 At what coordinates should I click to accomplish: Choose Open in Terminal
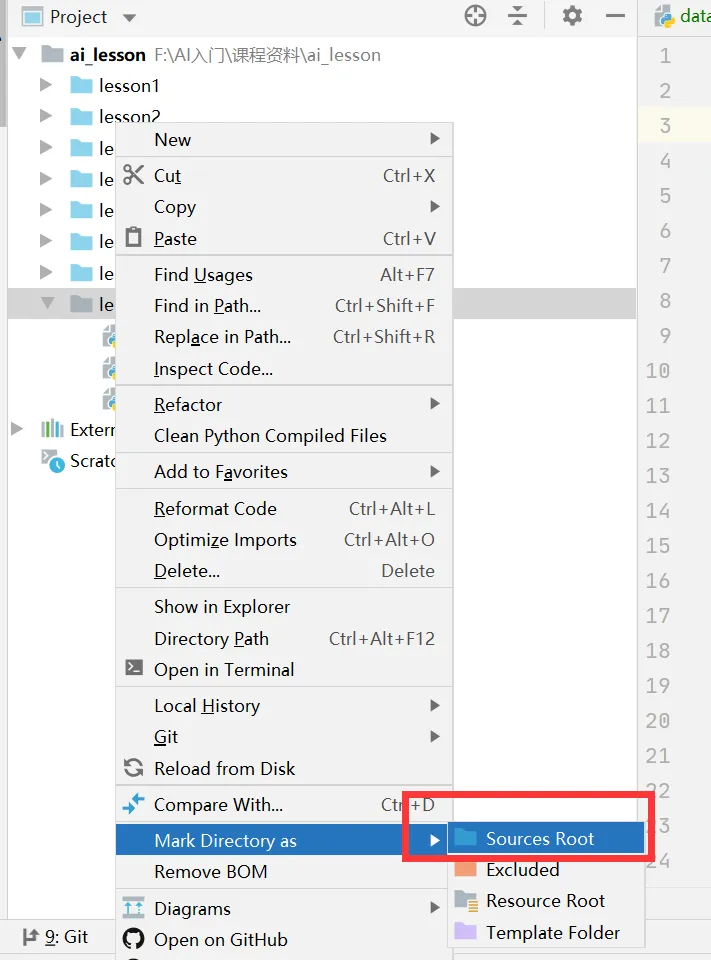pos(284,669)
